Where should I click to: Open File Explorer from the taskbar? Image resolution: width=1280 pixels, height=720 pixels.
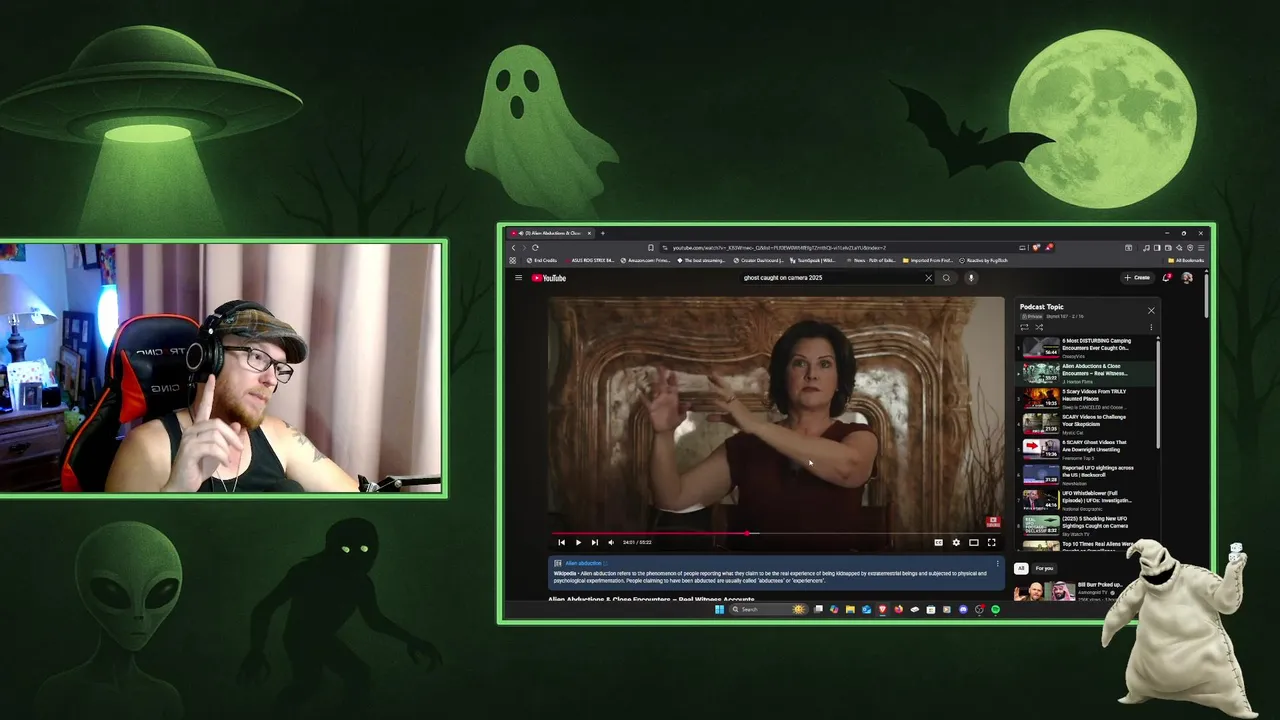pyautogui.click(x=850, y=609)
